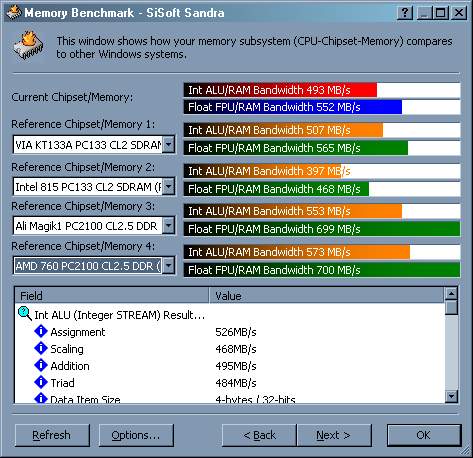Click the results list scroll down arrow
Screen dimensions: 473x458
pos(451,396)
